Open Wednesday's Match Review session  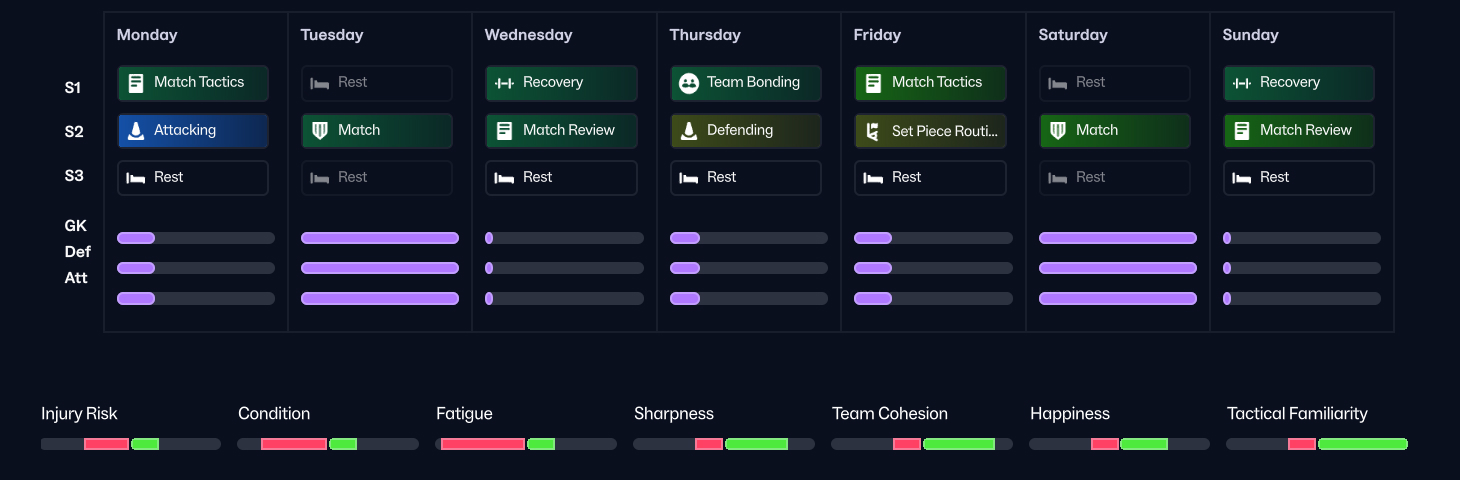(561, 131)
